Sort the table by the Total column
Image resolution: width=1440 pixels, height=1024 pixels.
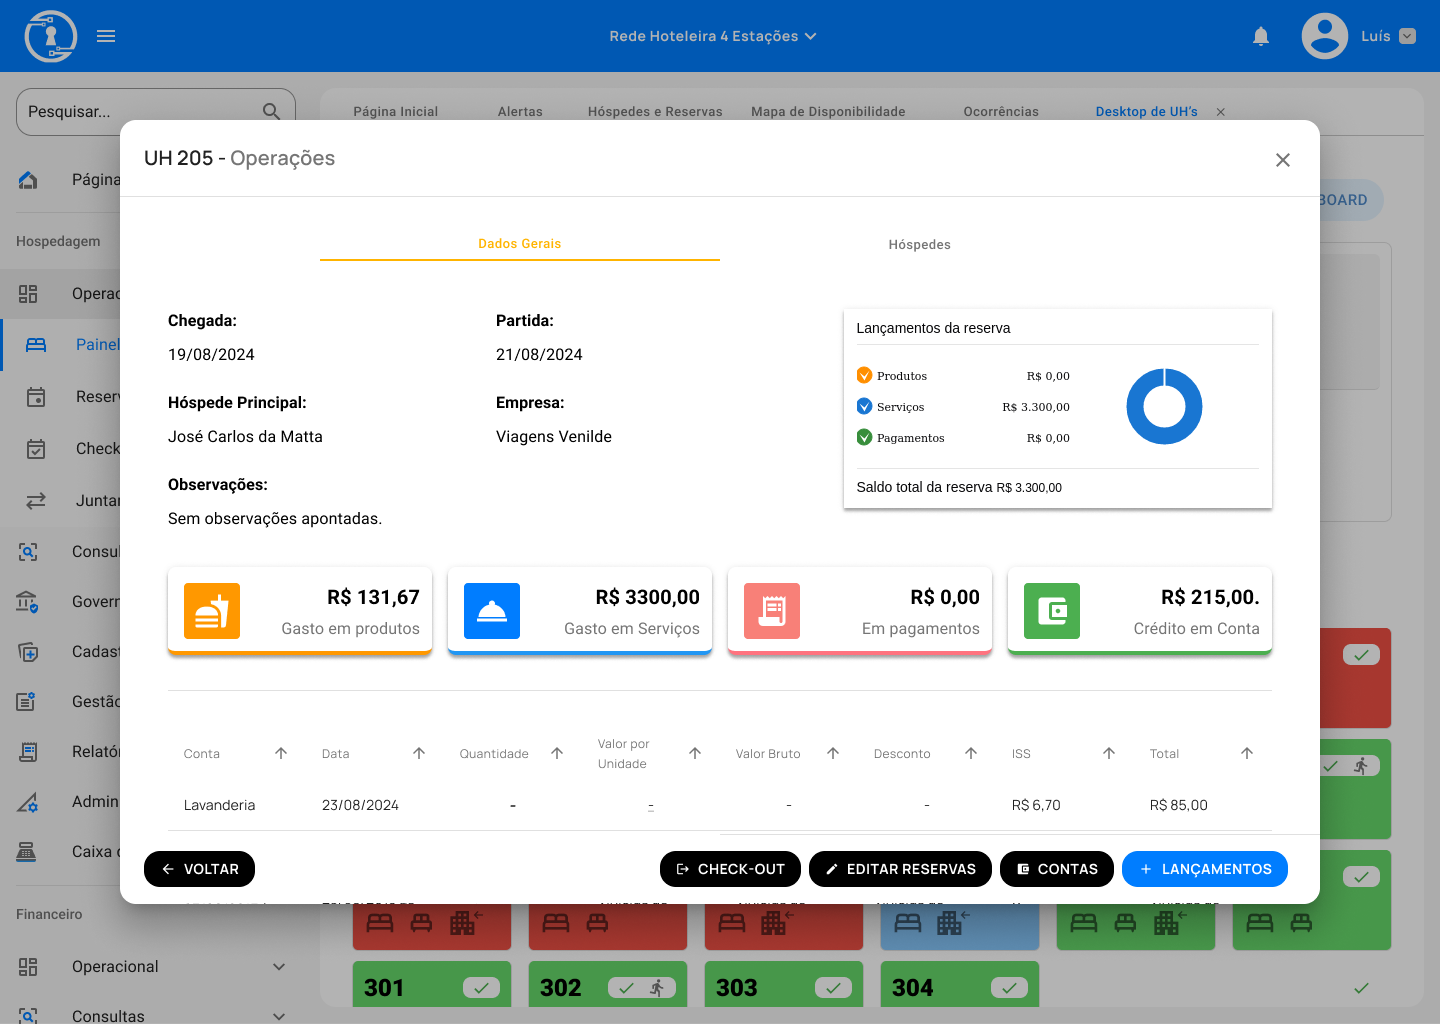click(x=1246, y=754)
